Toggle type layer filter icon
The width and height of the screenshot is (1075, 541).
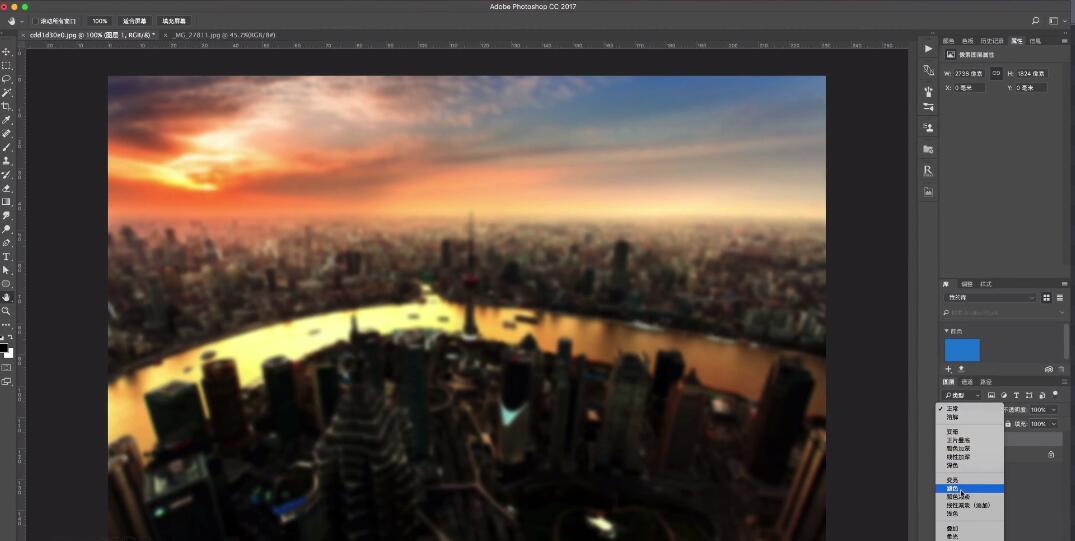coord(1016,395)
